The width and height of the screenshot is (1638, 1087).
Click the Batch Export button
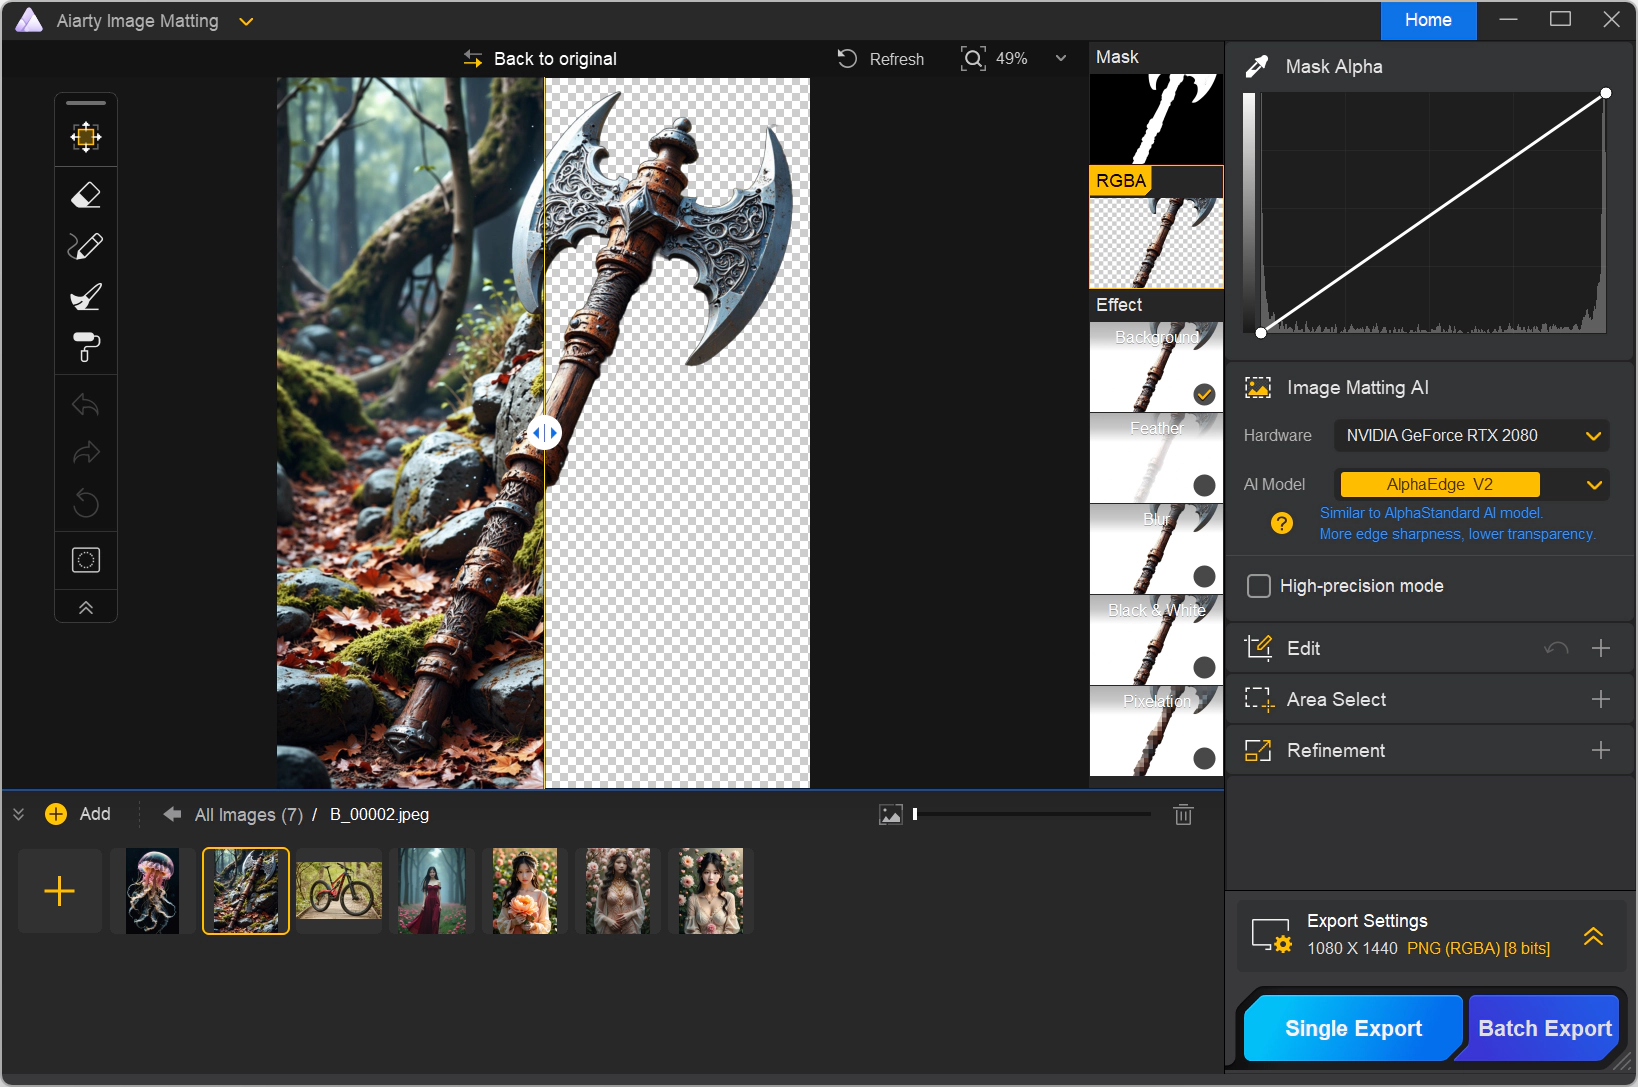point(1543,1028)
